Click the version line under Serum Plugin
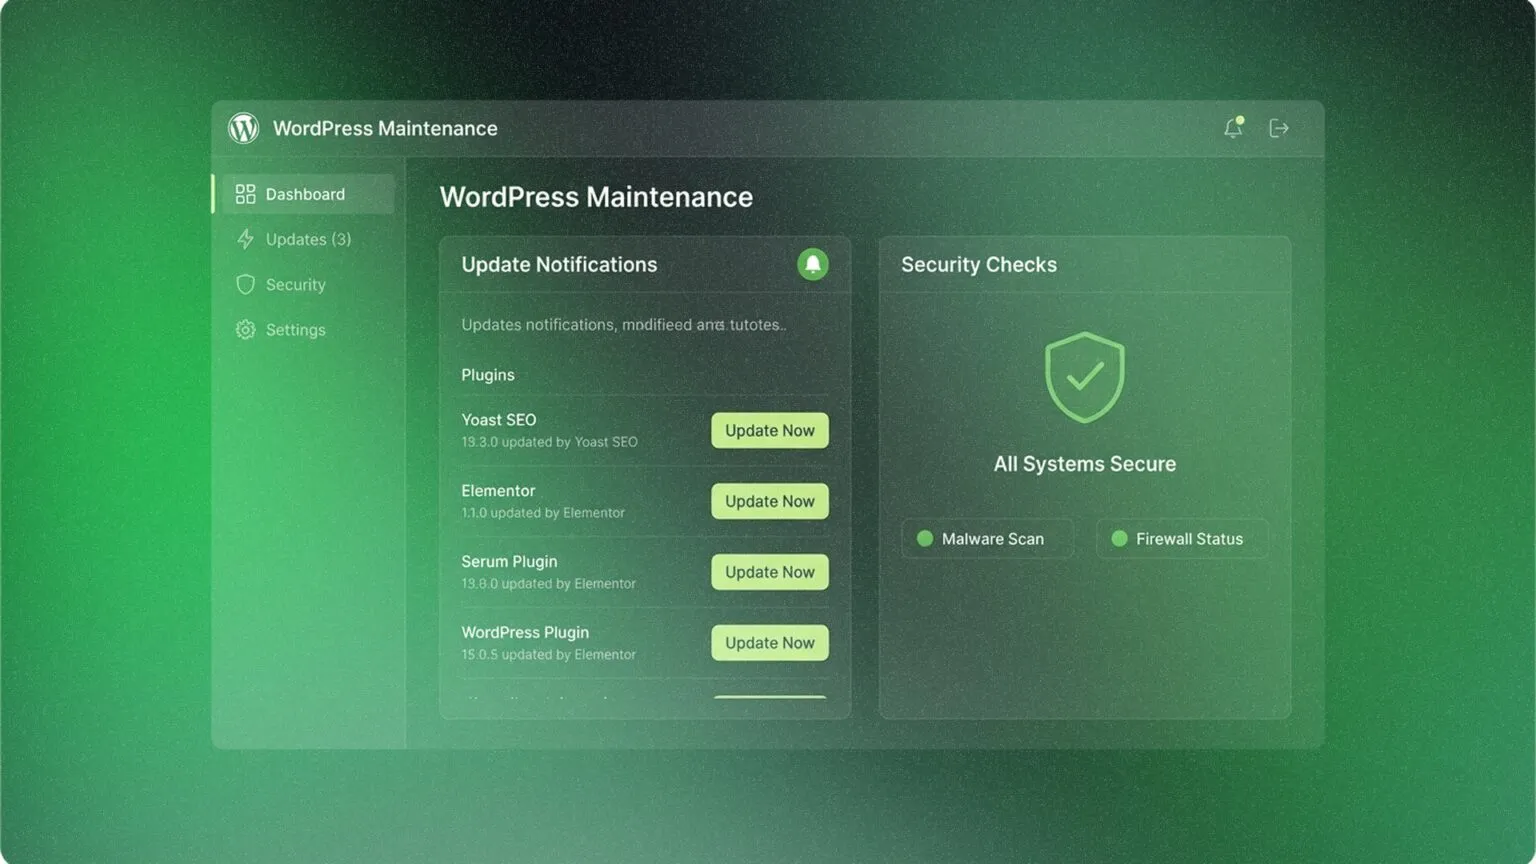Screen dimensions: 1536x864 pyautogui.click(x=548, y=584)
